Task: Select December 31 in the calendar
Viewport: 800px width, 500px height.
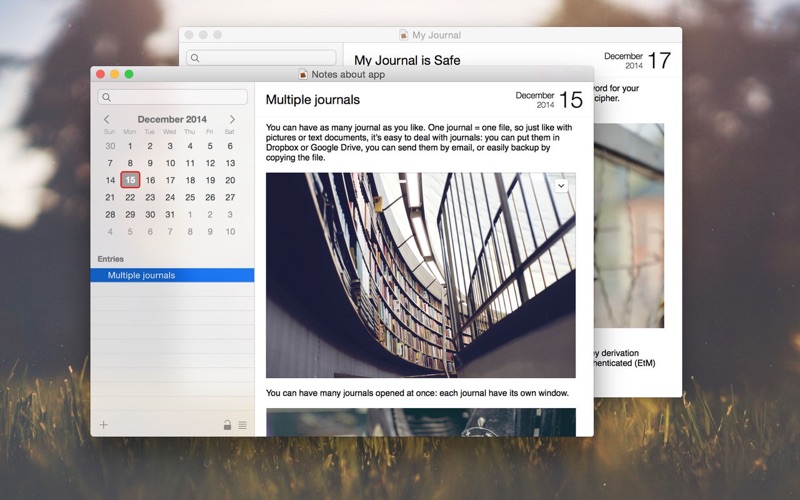Action: pyautogui.click(x=170, y=214)
